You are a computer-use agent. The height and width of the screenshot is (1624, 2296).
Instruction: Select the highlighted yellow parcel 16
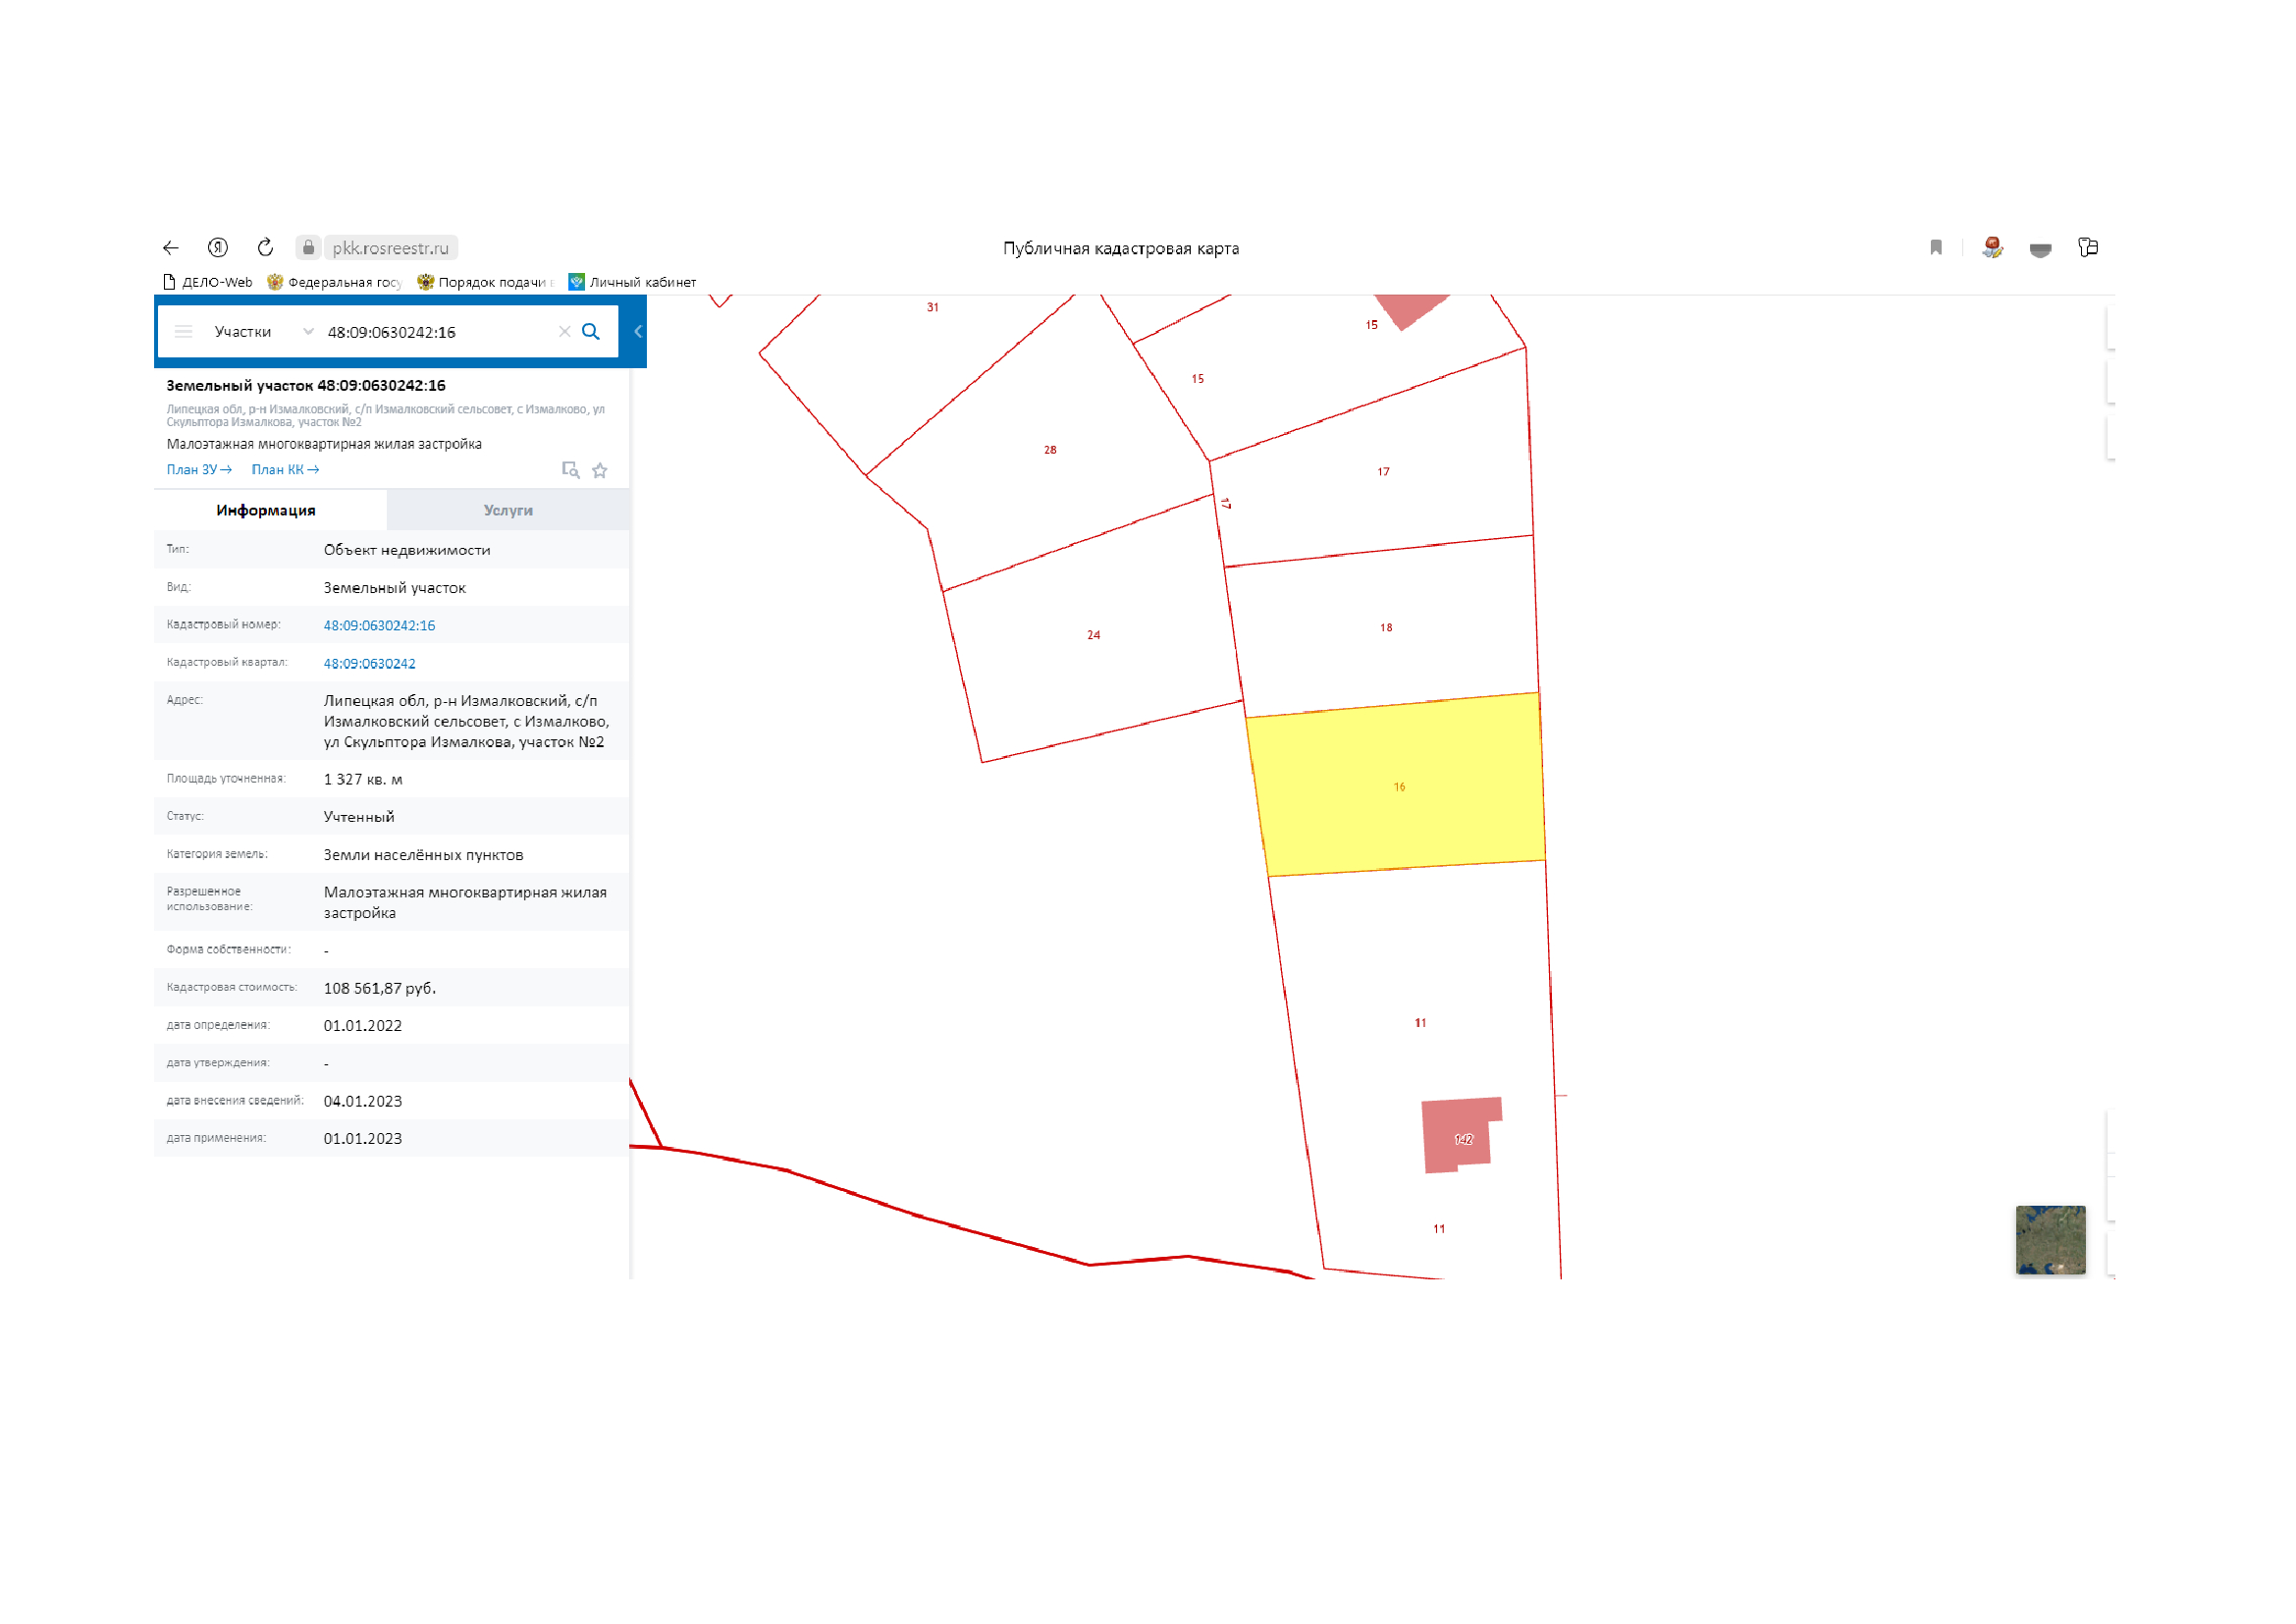point(1398,786)
